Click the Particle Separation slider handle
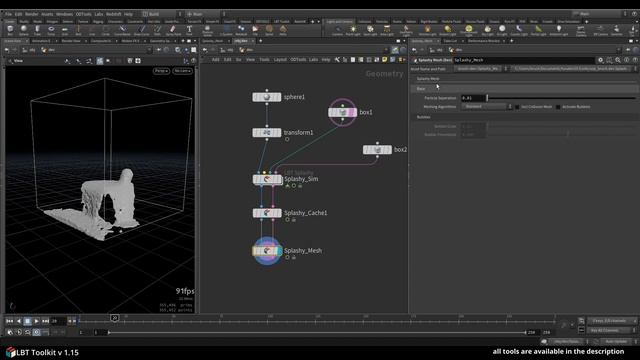The image size is (640, 360). tap(487, 98)
